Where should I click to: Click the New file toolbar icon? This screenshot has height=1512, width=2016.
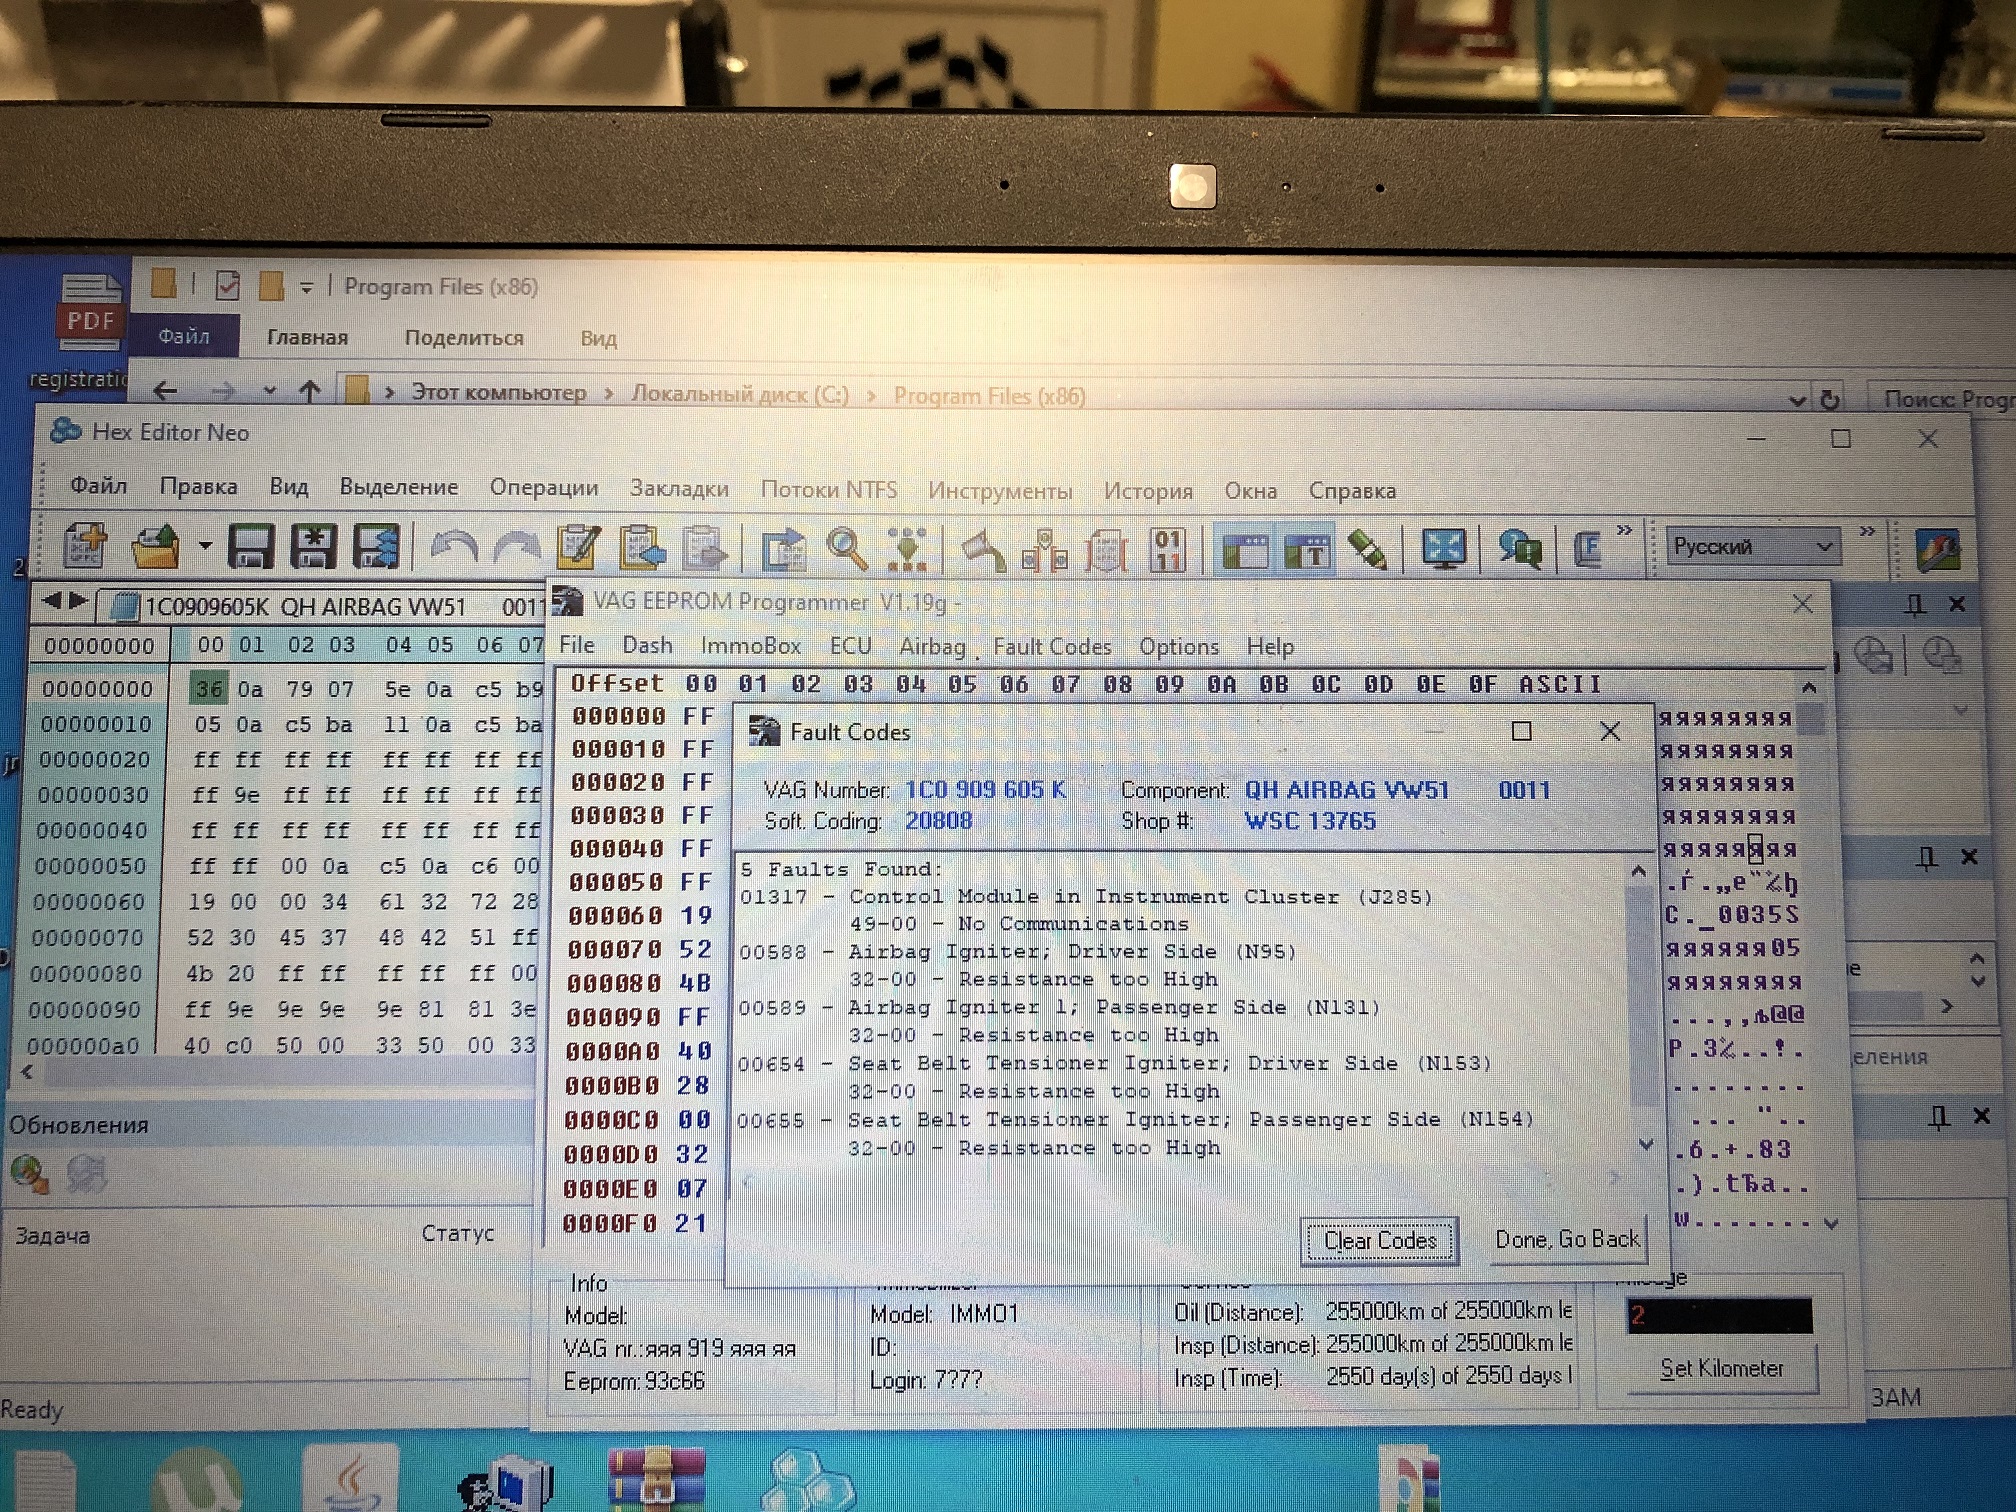click(x=84, y=547)
